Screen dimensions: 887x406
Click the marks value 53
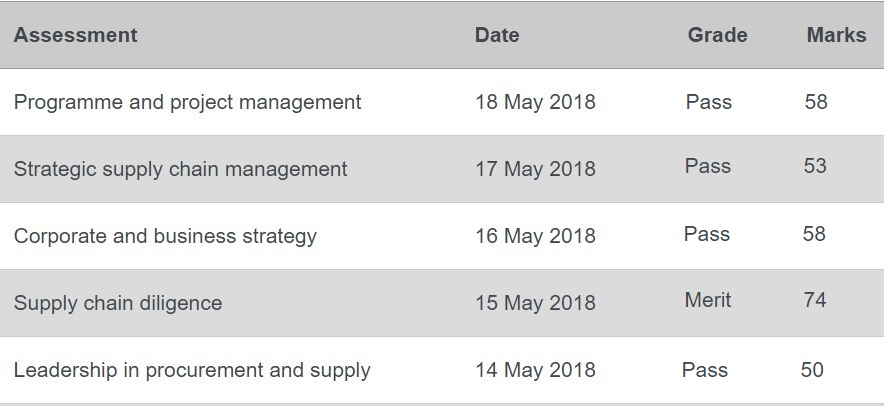coord(815,166)
